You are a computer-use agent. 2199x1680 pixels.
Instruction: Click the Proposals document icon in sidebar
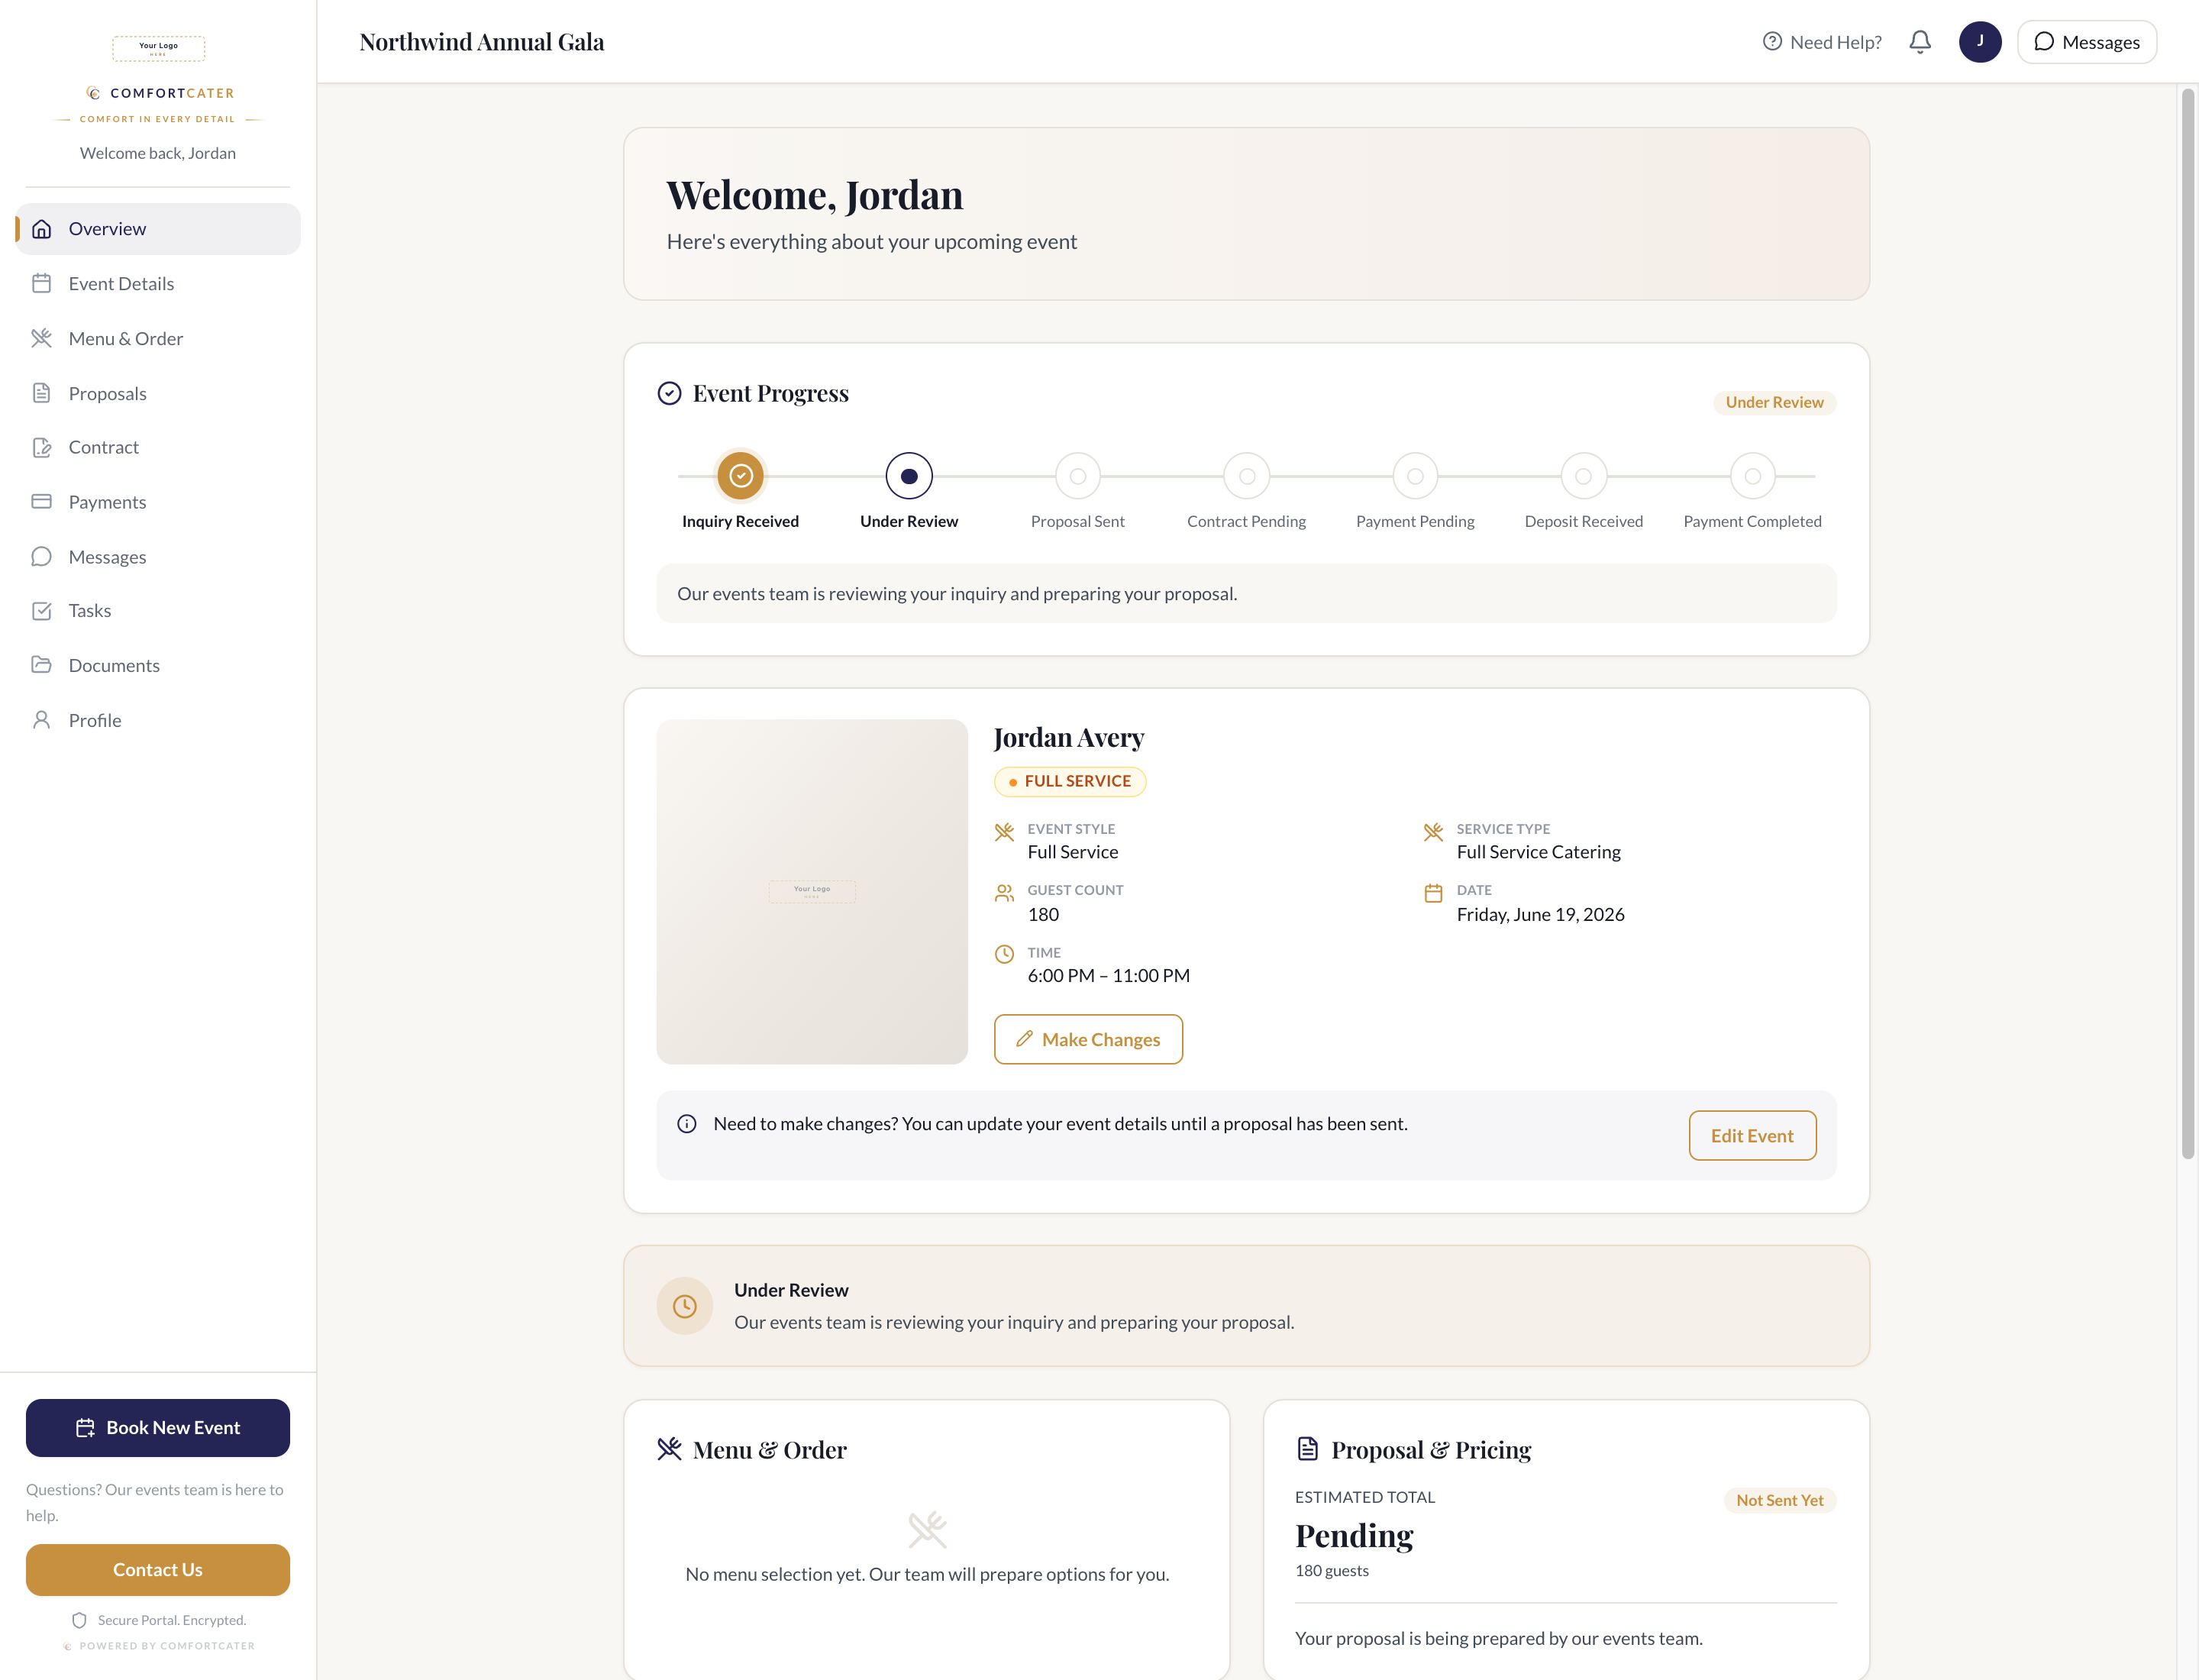[x=41, y=393]
